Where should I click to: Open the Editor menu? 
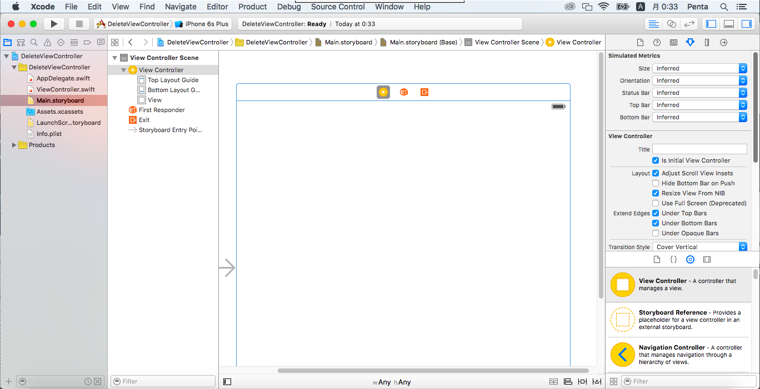(x=217, y=7)
